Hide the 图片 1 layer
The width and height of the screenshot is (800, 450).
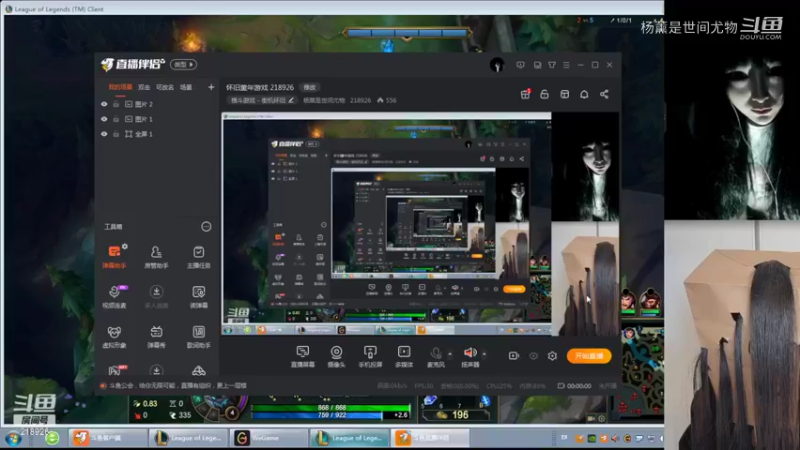pyautogui.click(x=104, y=119)
